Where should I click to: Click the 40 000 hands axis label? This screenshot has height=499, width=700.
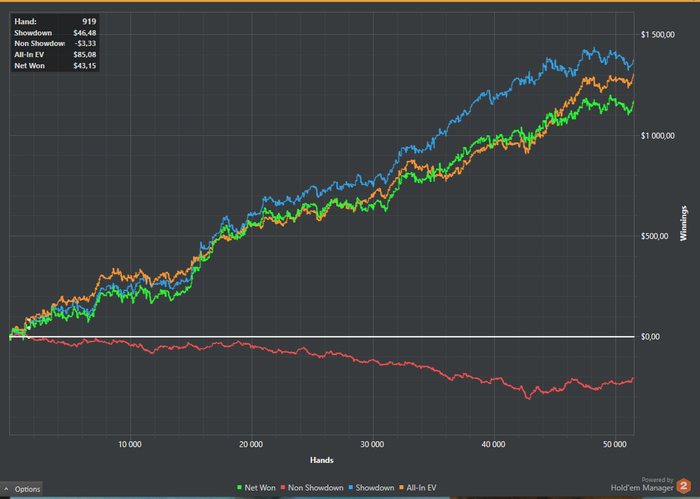pyautogui.click(x=494, y=445)
